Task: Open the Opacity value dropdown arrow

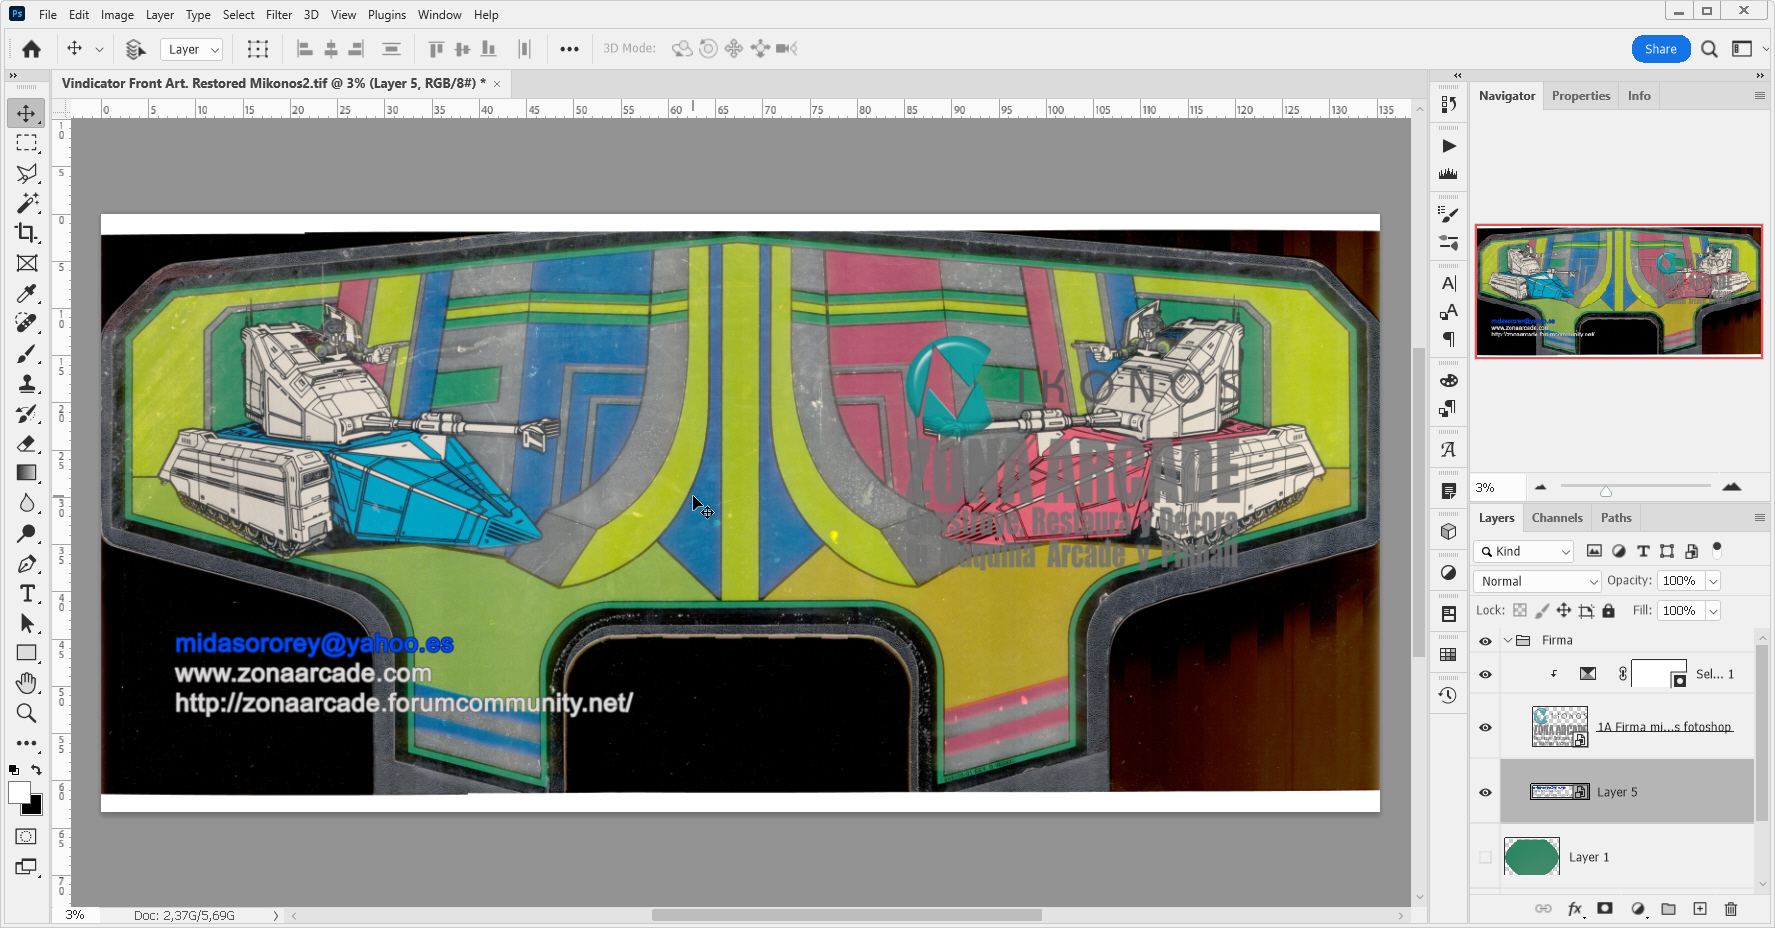Action: click(1713, 581)
